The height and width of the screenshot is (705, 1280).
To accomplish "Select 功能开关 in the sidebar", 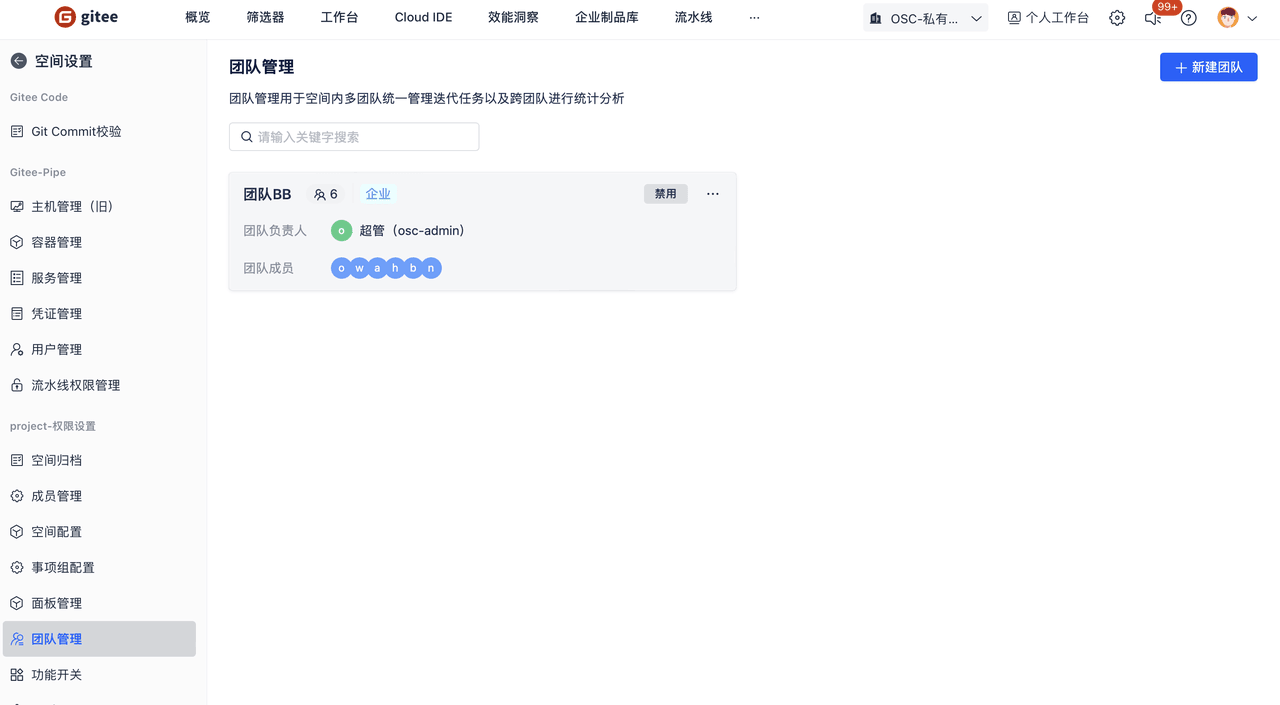I will coord(56,675).
